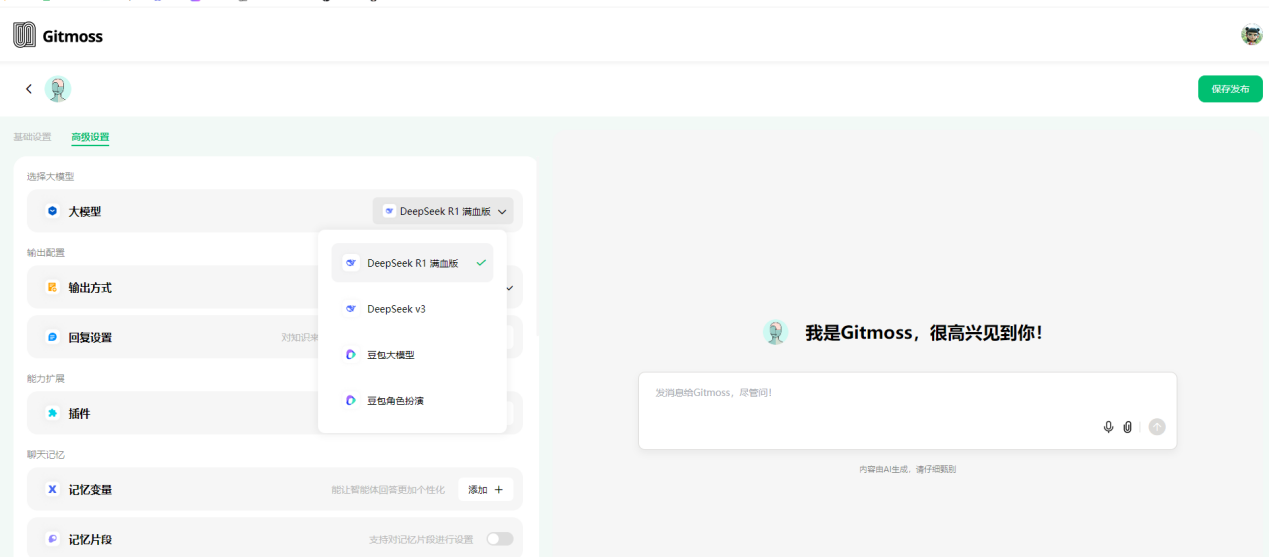The height and width of the screenshot is (557, 1269).
Task: Click the robot avatar beside greeting
Action: (x=776, y=333)
